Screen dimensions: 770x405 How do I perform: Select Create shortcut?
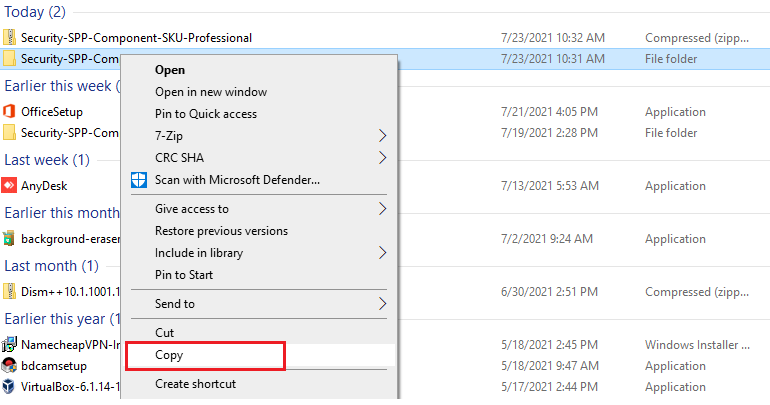(195, 384)
